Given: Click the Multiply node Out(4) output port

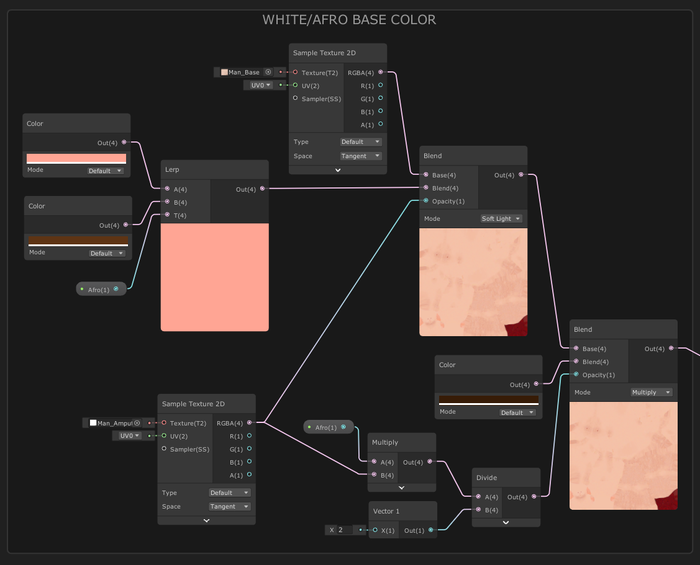Looking at the screenshot, I should click(430, 462).
